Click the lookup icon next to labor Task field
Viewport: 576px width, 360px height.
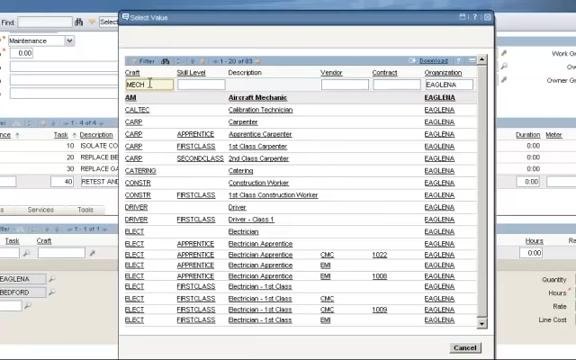(26, 253)
